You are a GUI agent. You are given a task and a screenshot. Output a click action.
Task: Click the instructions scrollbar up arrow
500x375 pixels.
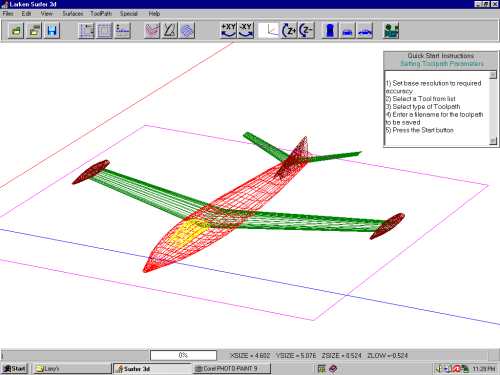tap(493, 75)
